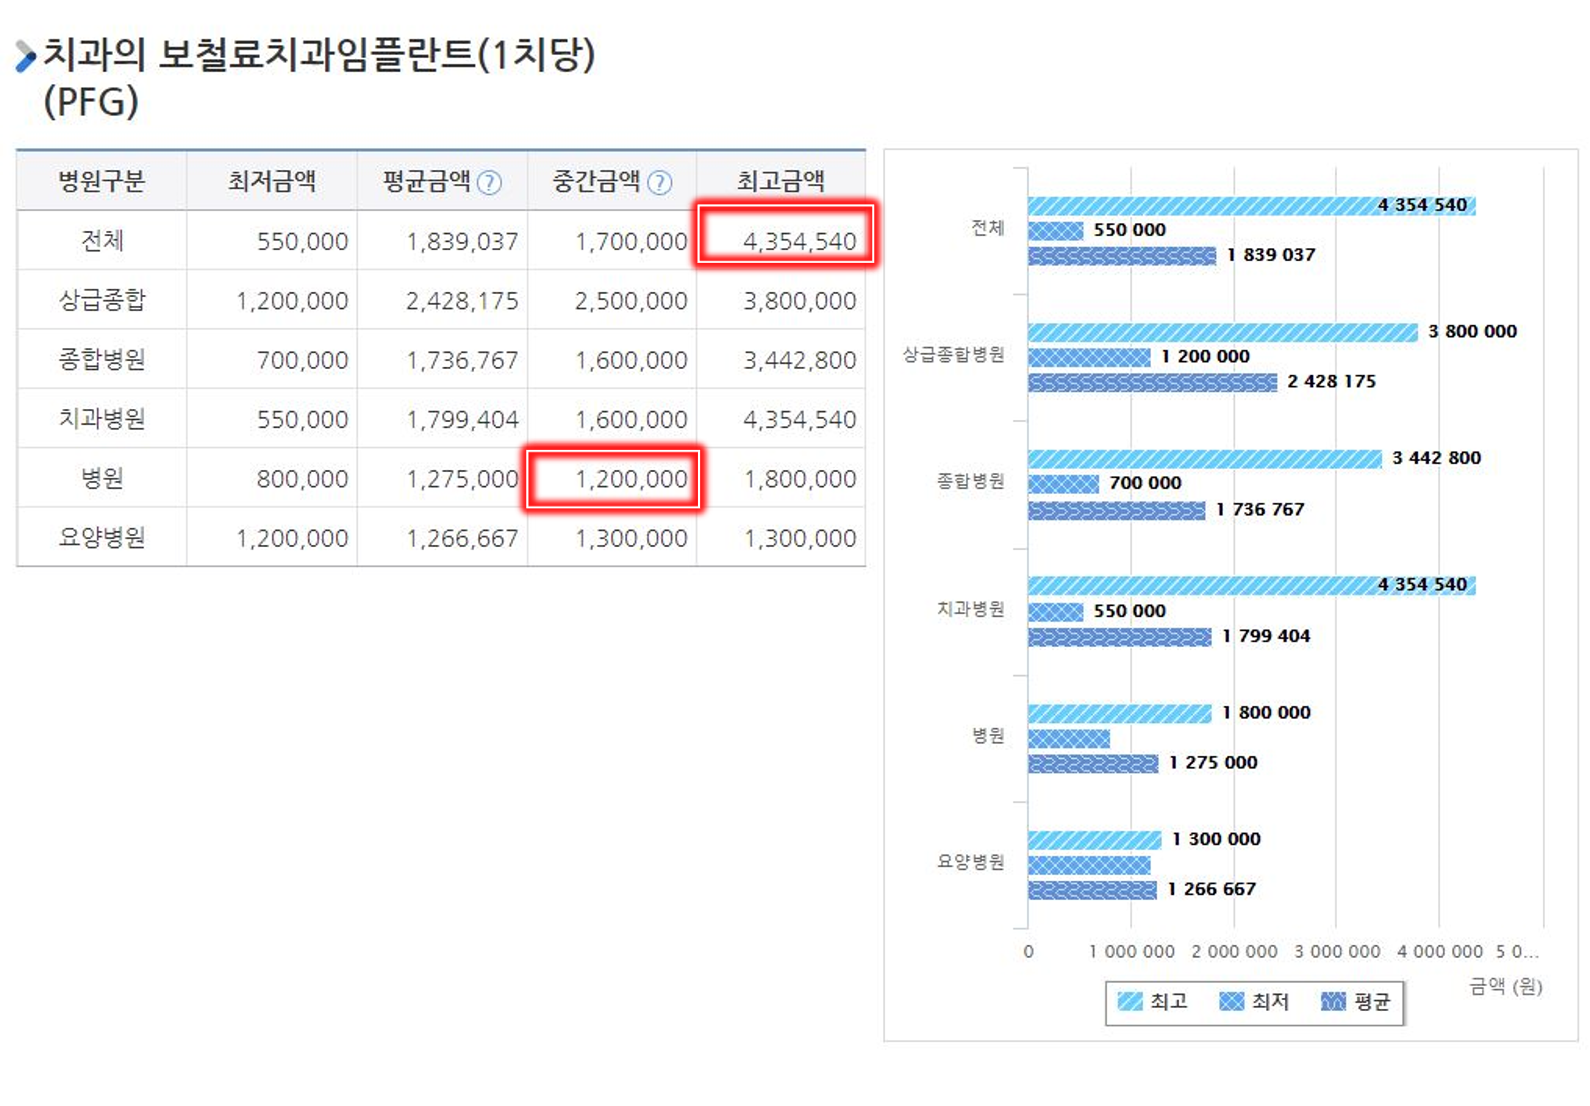Screen dimensions: 1590x1106
Task: Click the 전체 최고 bar in chart
Action: click(1252, 205)
